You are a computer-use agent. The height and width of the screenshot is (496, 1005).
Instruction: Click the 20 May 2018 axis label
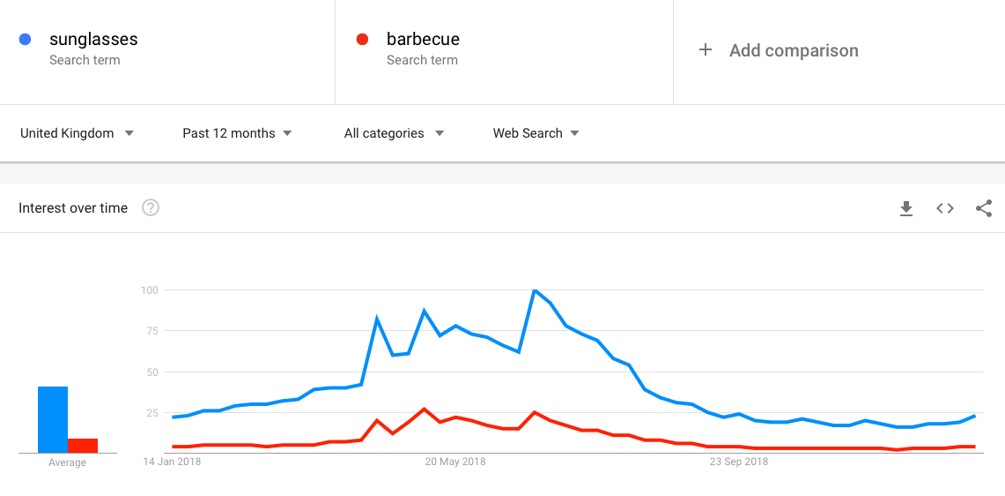click(456, 461)
